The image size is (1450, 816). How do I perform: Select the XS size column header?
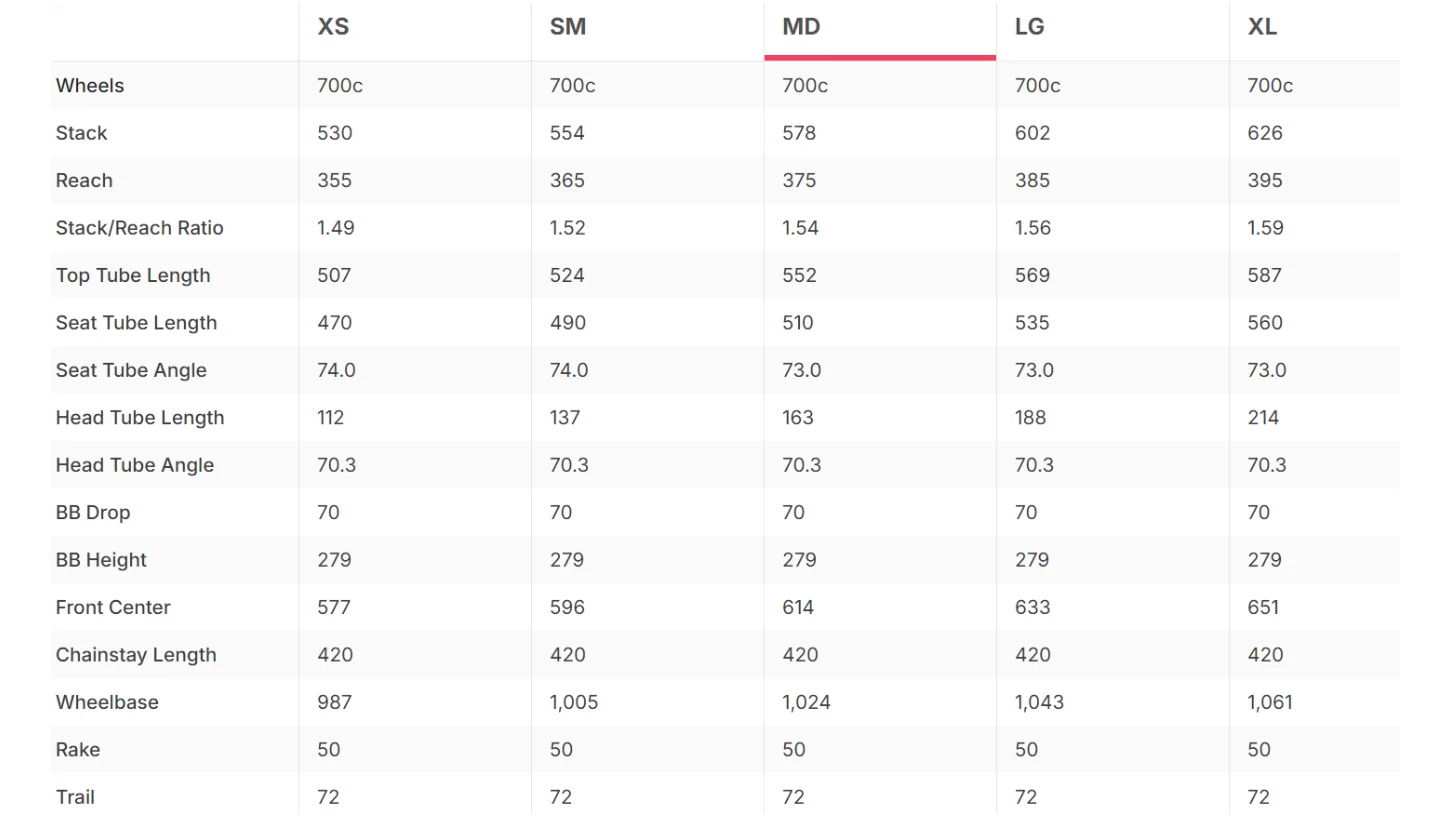[x=333, y=27]
